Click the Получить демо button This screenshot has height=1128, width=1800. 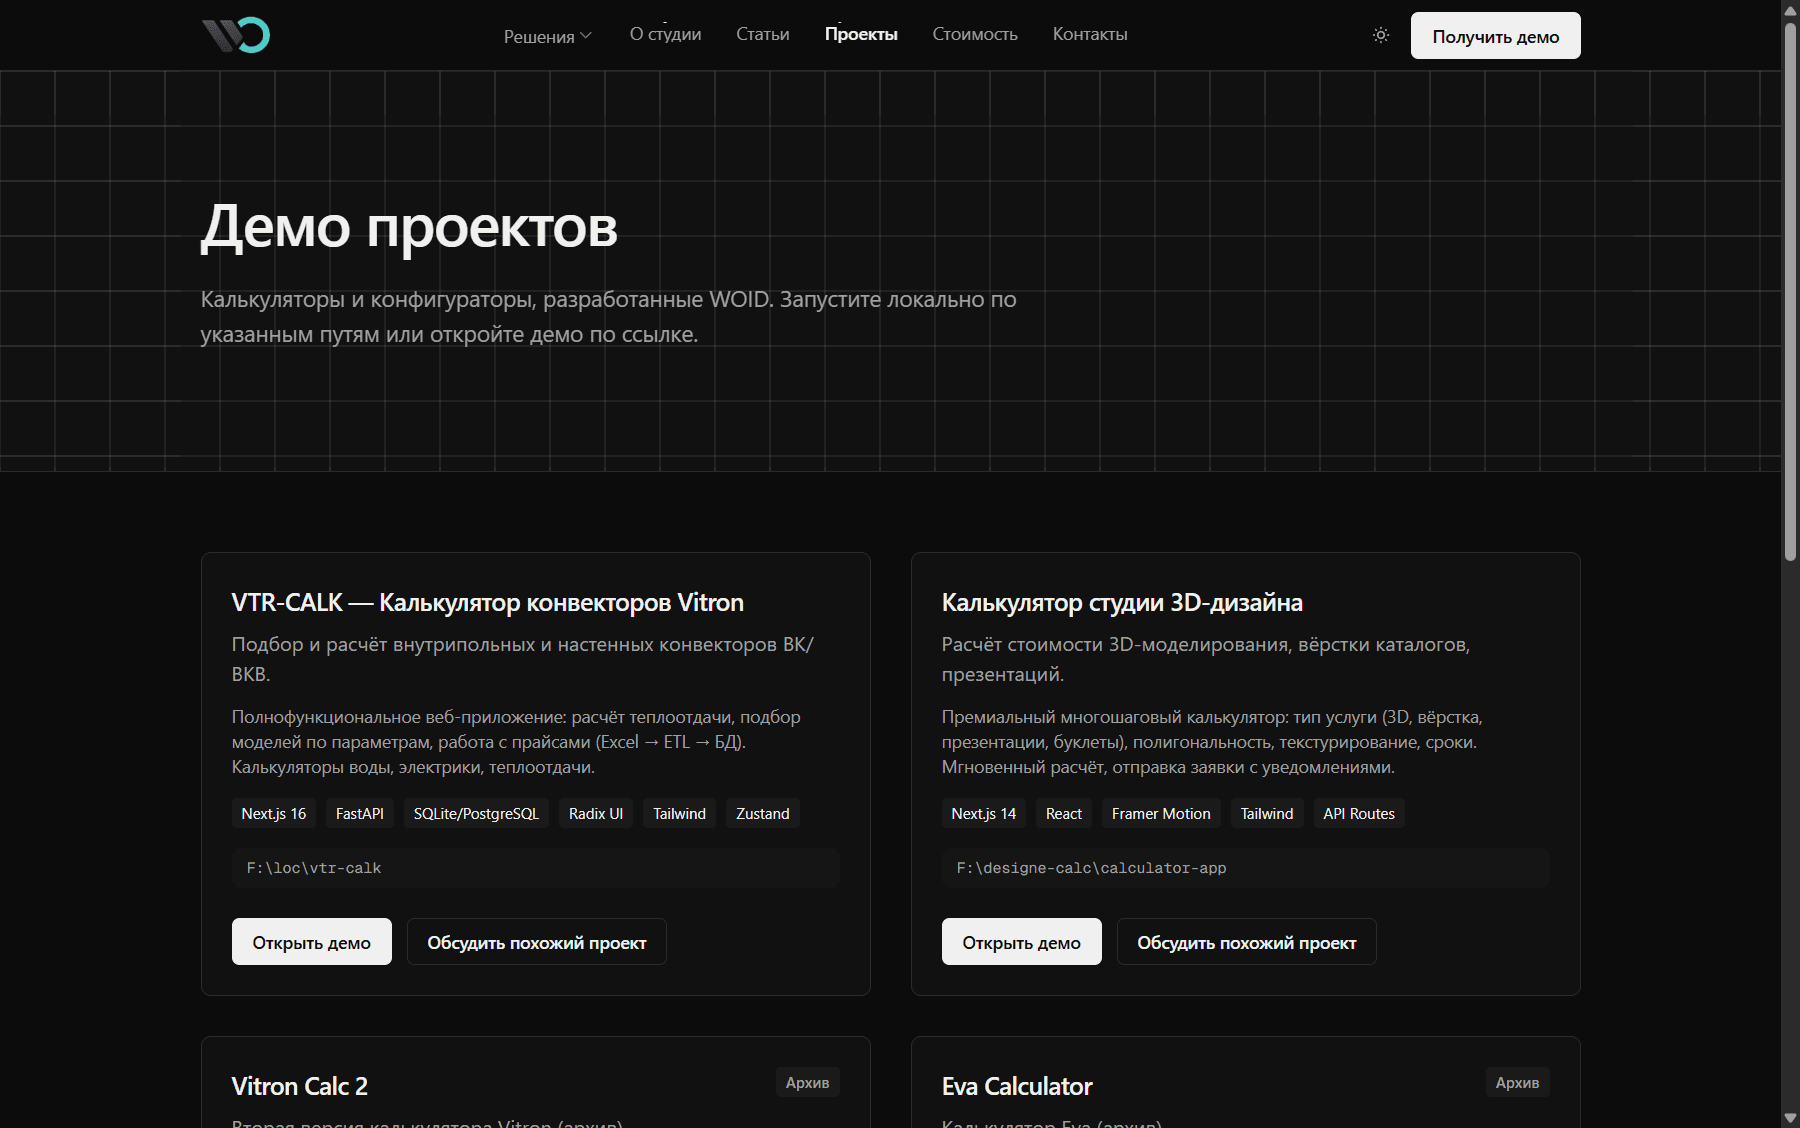coord(1495,36)
